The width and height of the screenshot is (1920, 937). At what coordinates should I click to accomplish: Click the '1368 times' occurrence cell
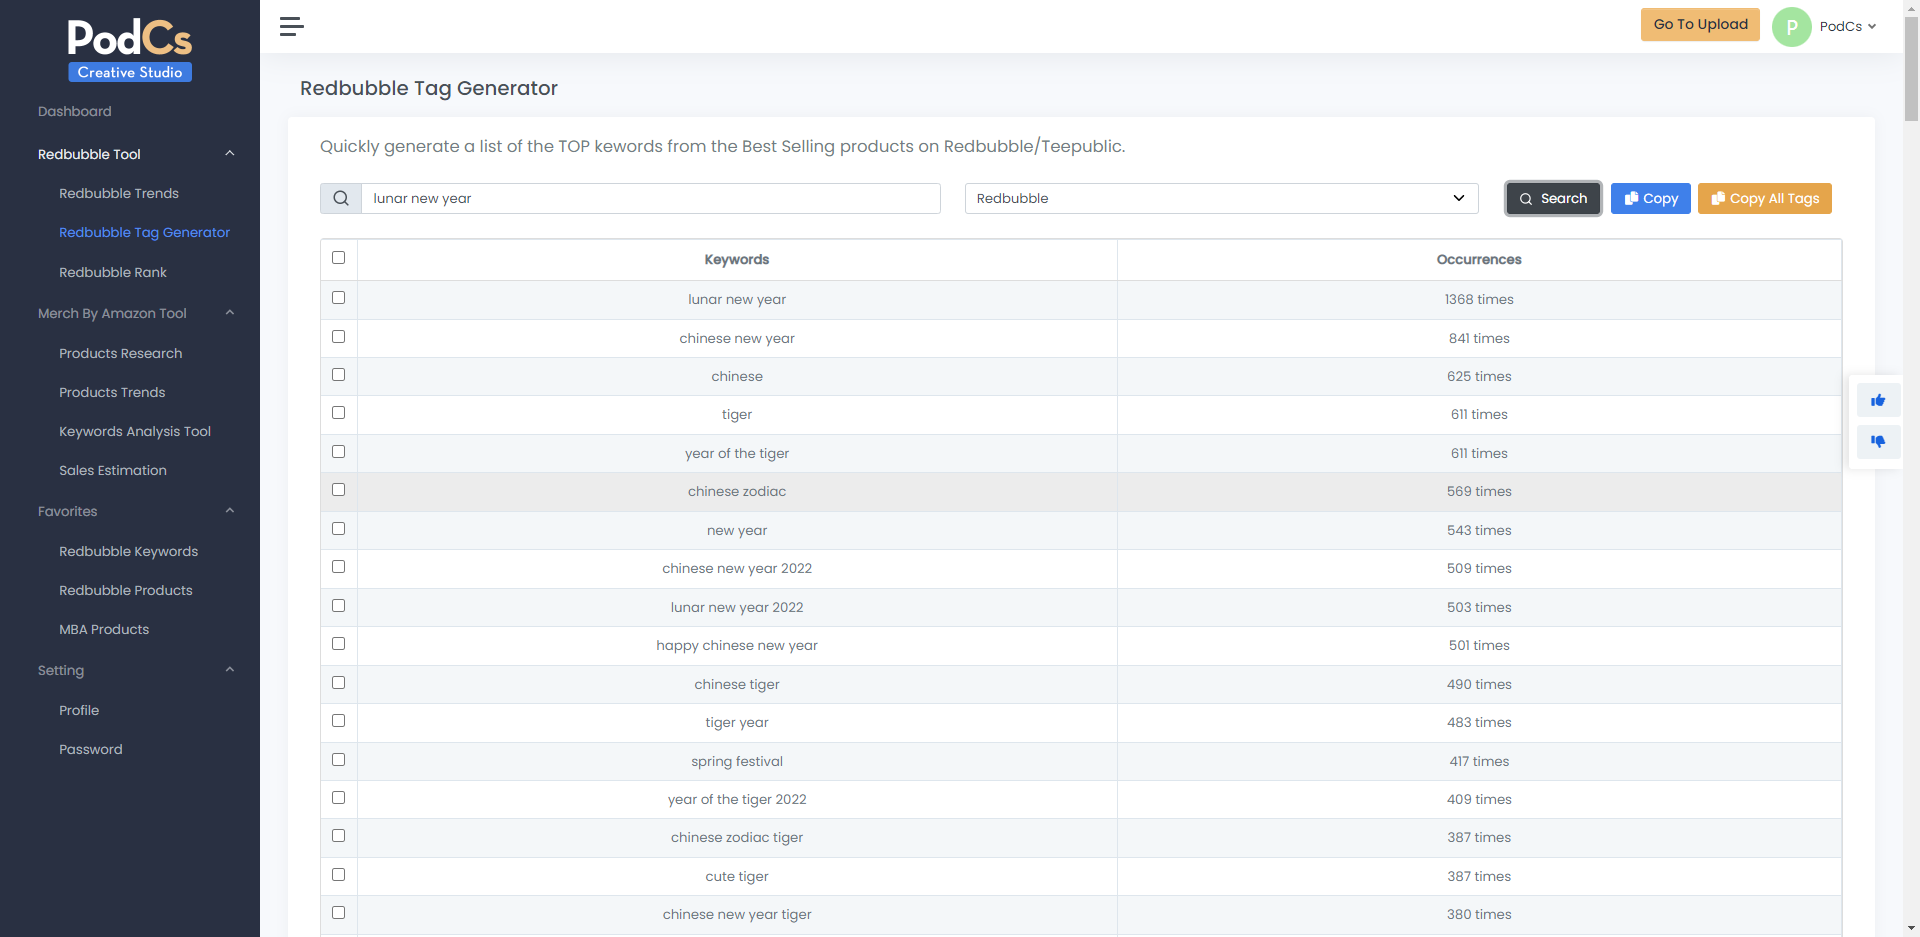[x=1479, y=299]
